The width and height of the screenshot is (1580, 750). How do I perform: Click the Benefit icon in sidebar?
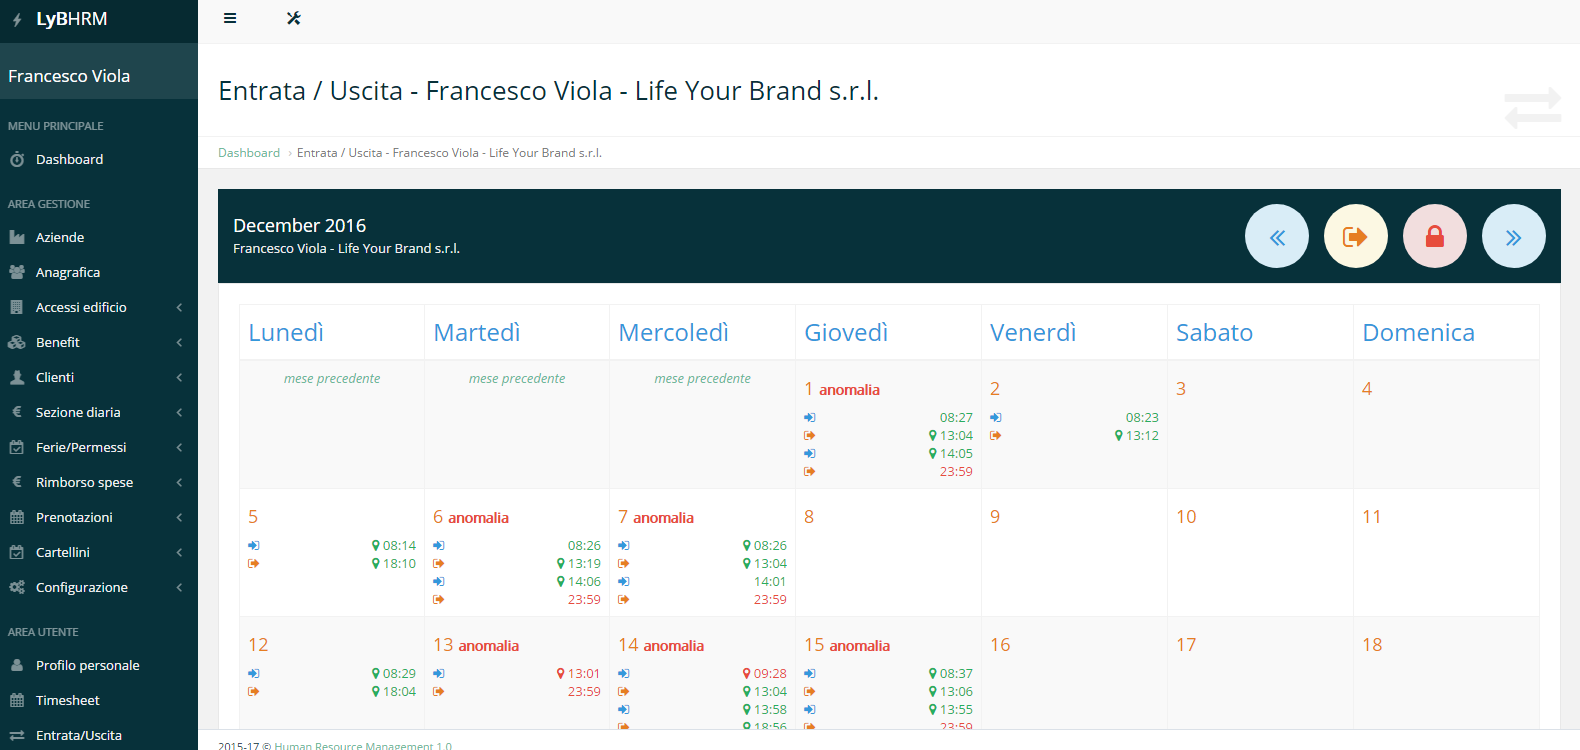click(x=17, y=342)
